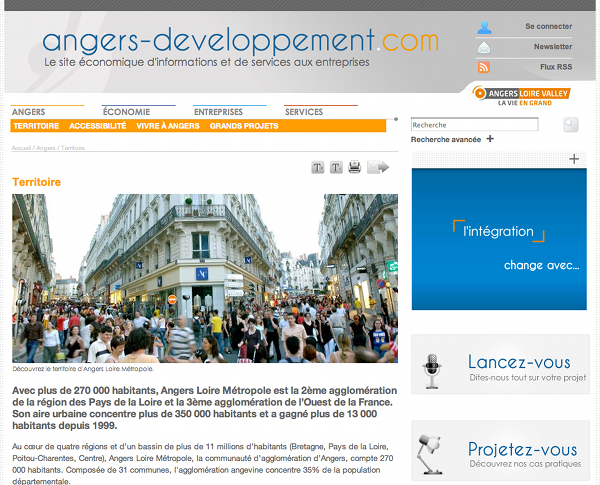The height and width of the screenshot is (485, 600).
Task: Expand Recherche avancée with plus sign
Action: (x=490, y=139)
